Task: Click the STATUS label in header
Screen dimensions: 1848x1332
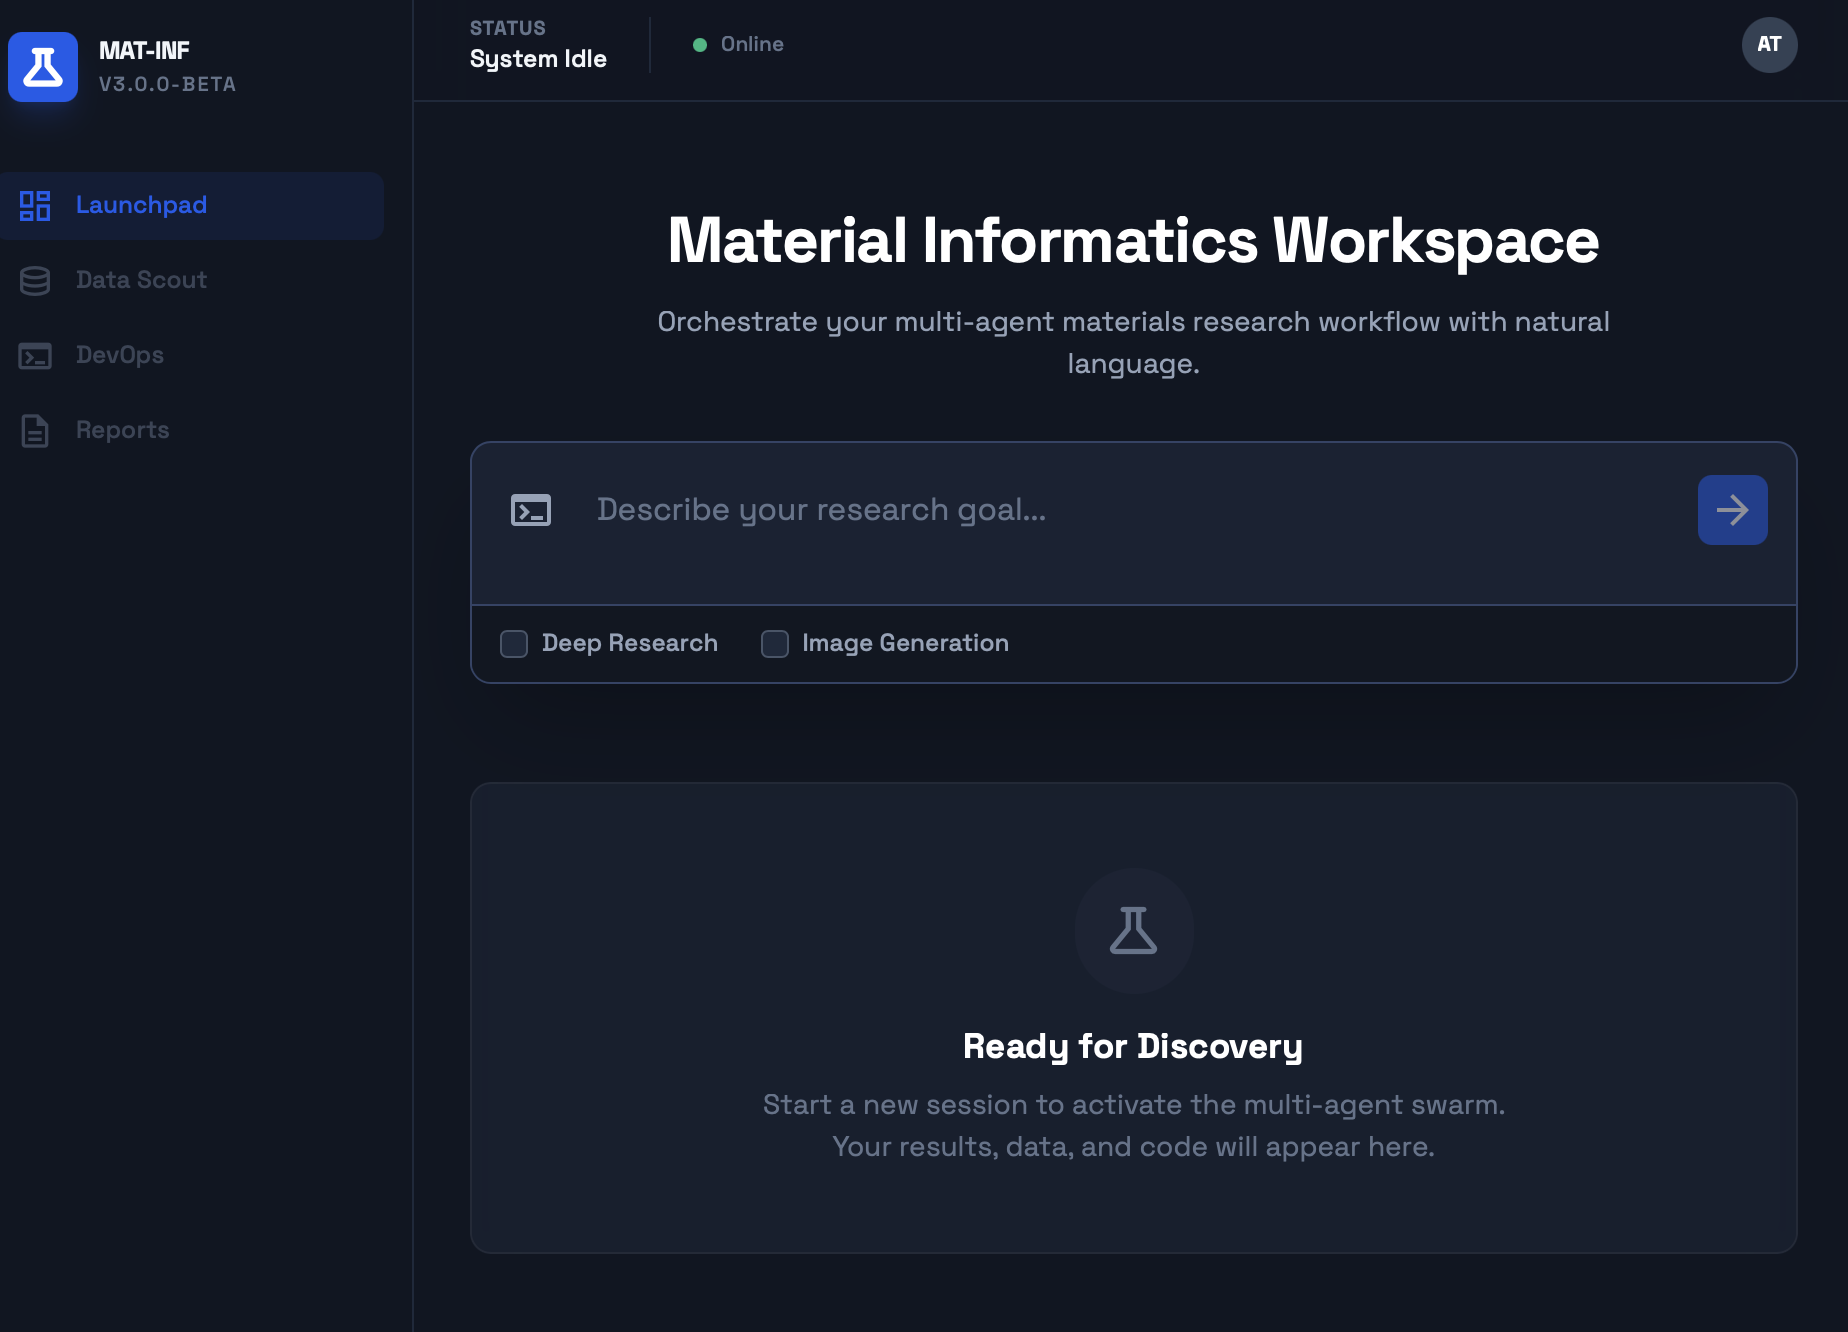Action: (x=508, y=28)
